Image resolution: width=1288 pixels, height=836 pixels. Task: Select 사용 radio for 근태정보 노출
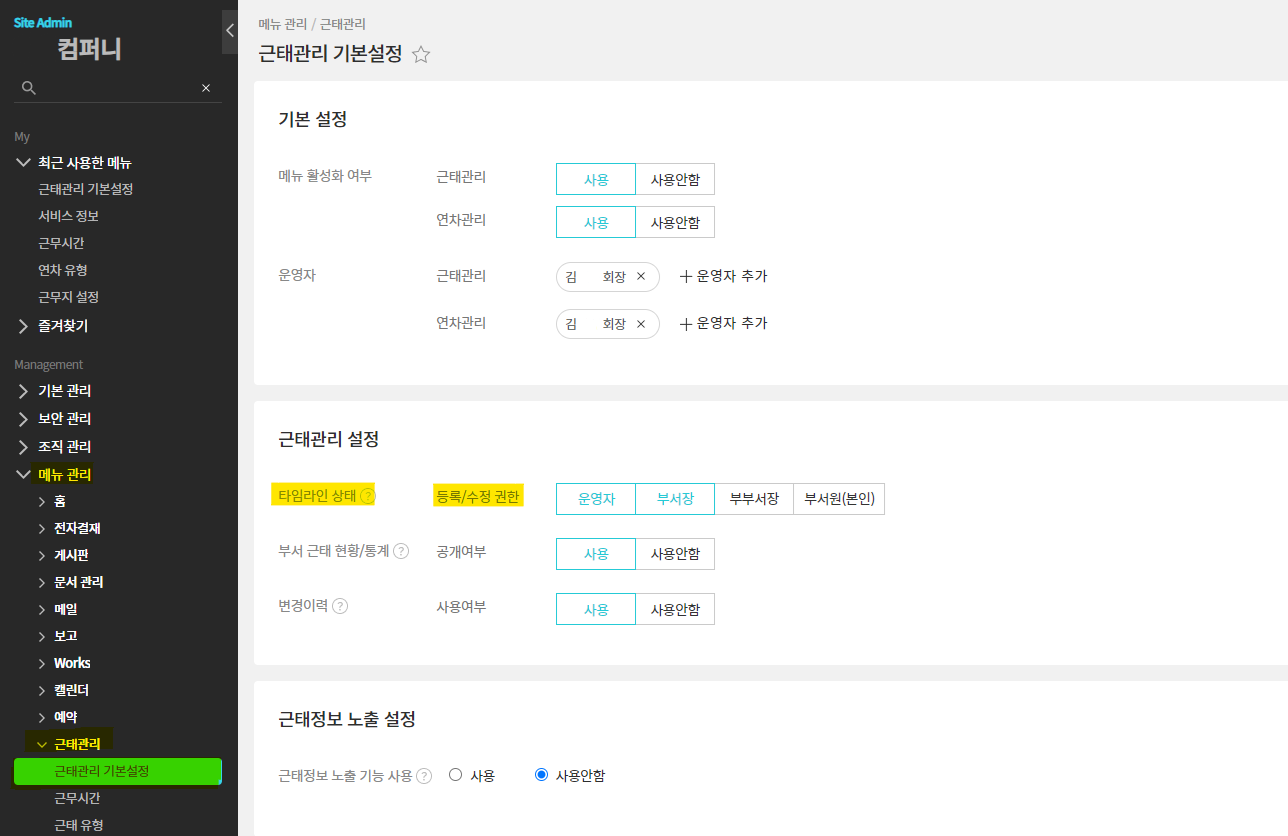pyautogui.click(x=456, y=775)
